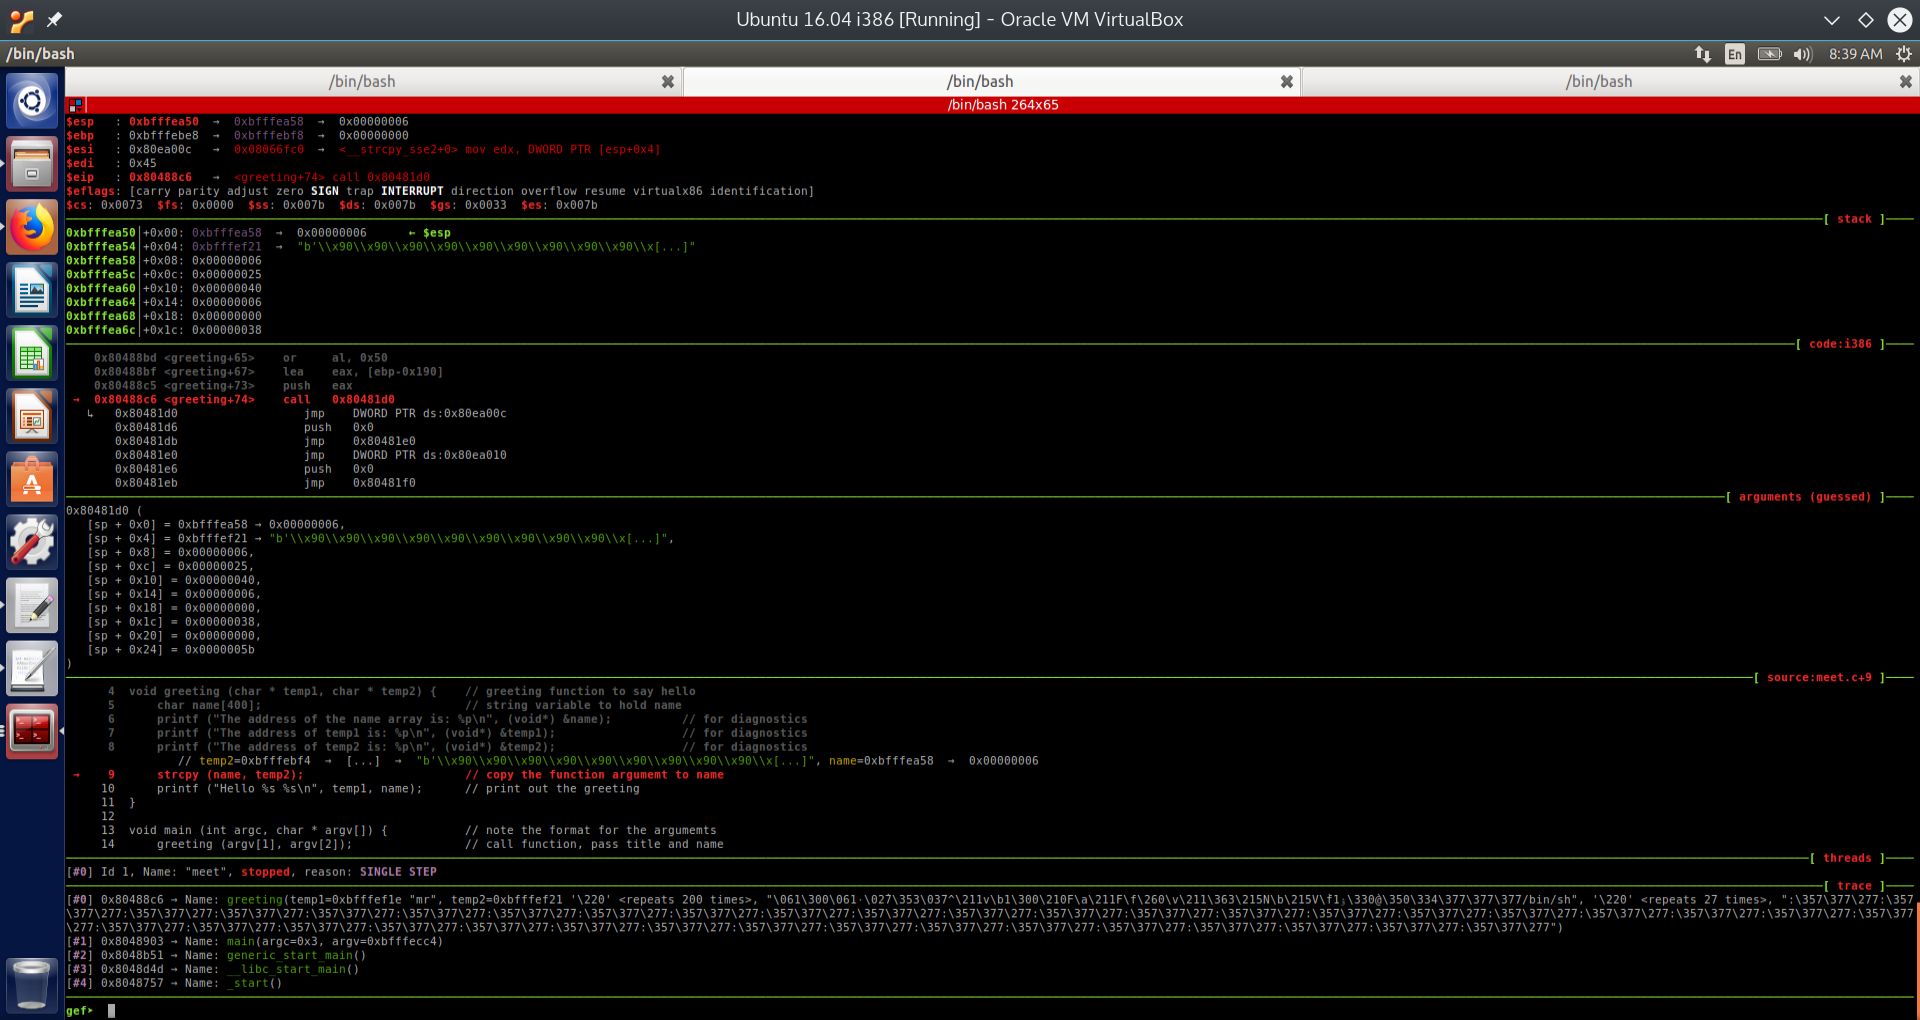
Task: Open the 'En' keyboard layout menu
Action: 1735,54
